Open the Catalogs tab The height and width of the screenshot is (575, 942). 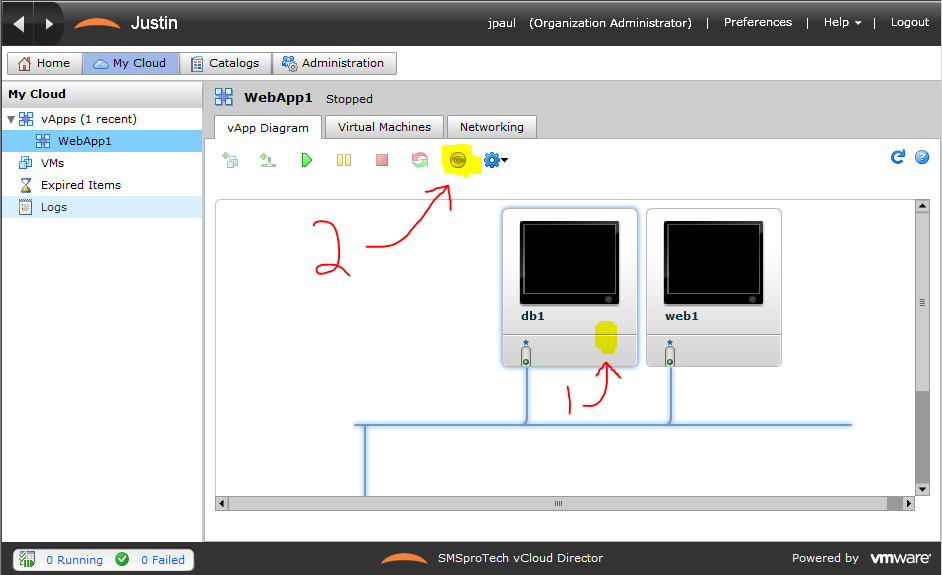(x=225, y=63)
